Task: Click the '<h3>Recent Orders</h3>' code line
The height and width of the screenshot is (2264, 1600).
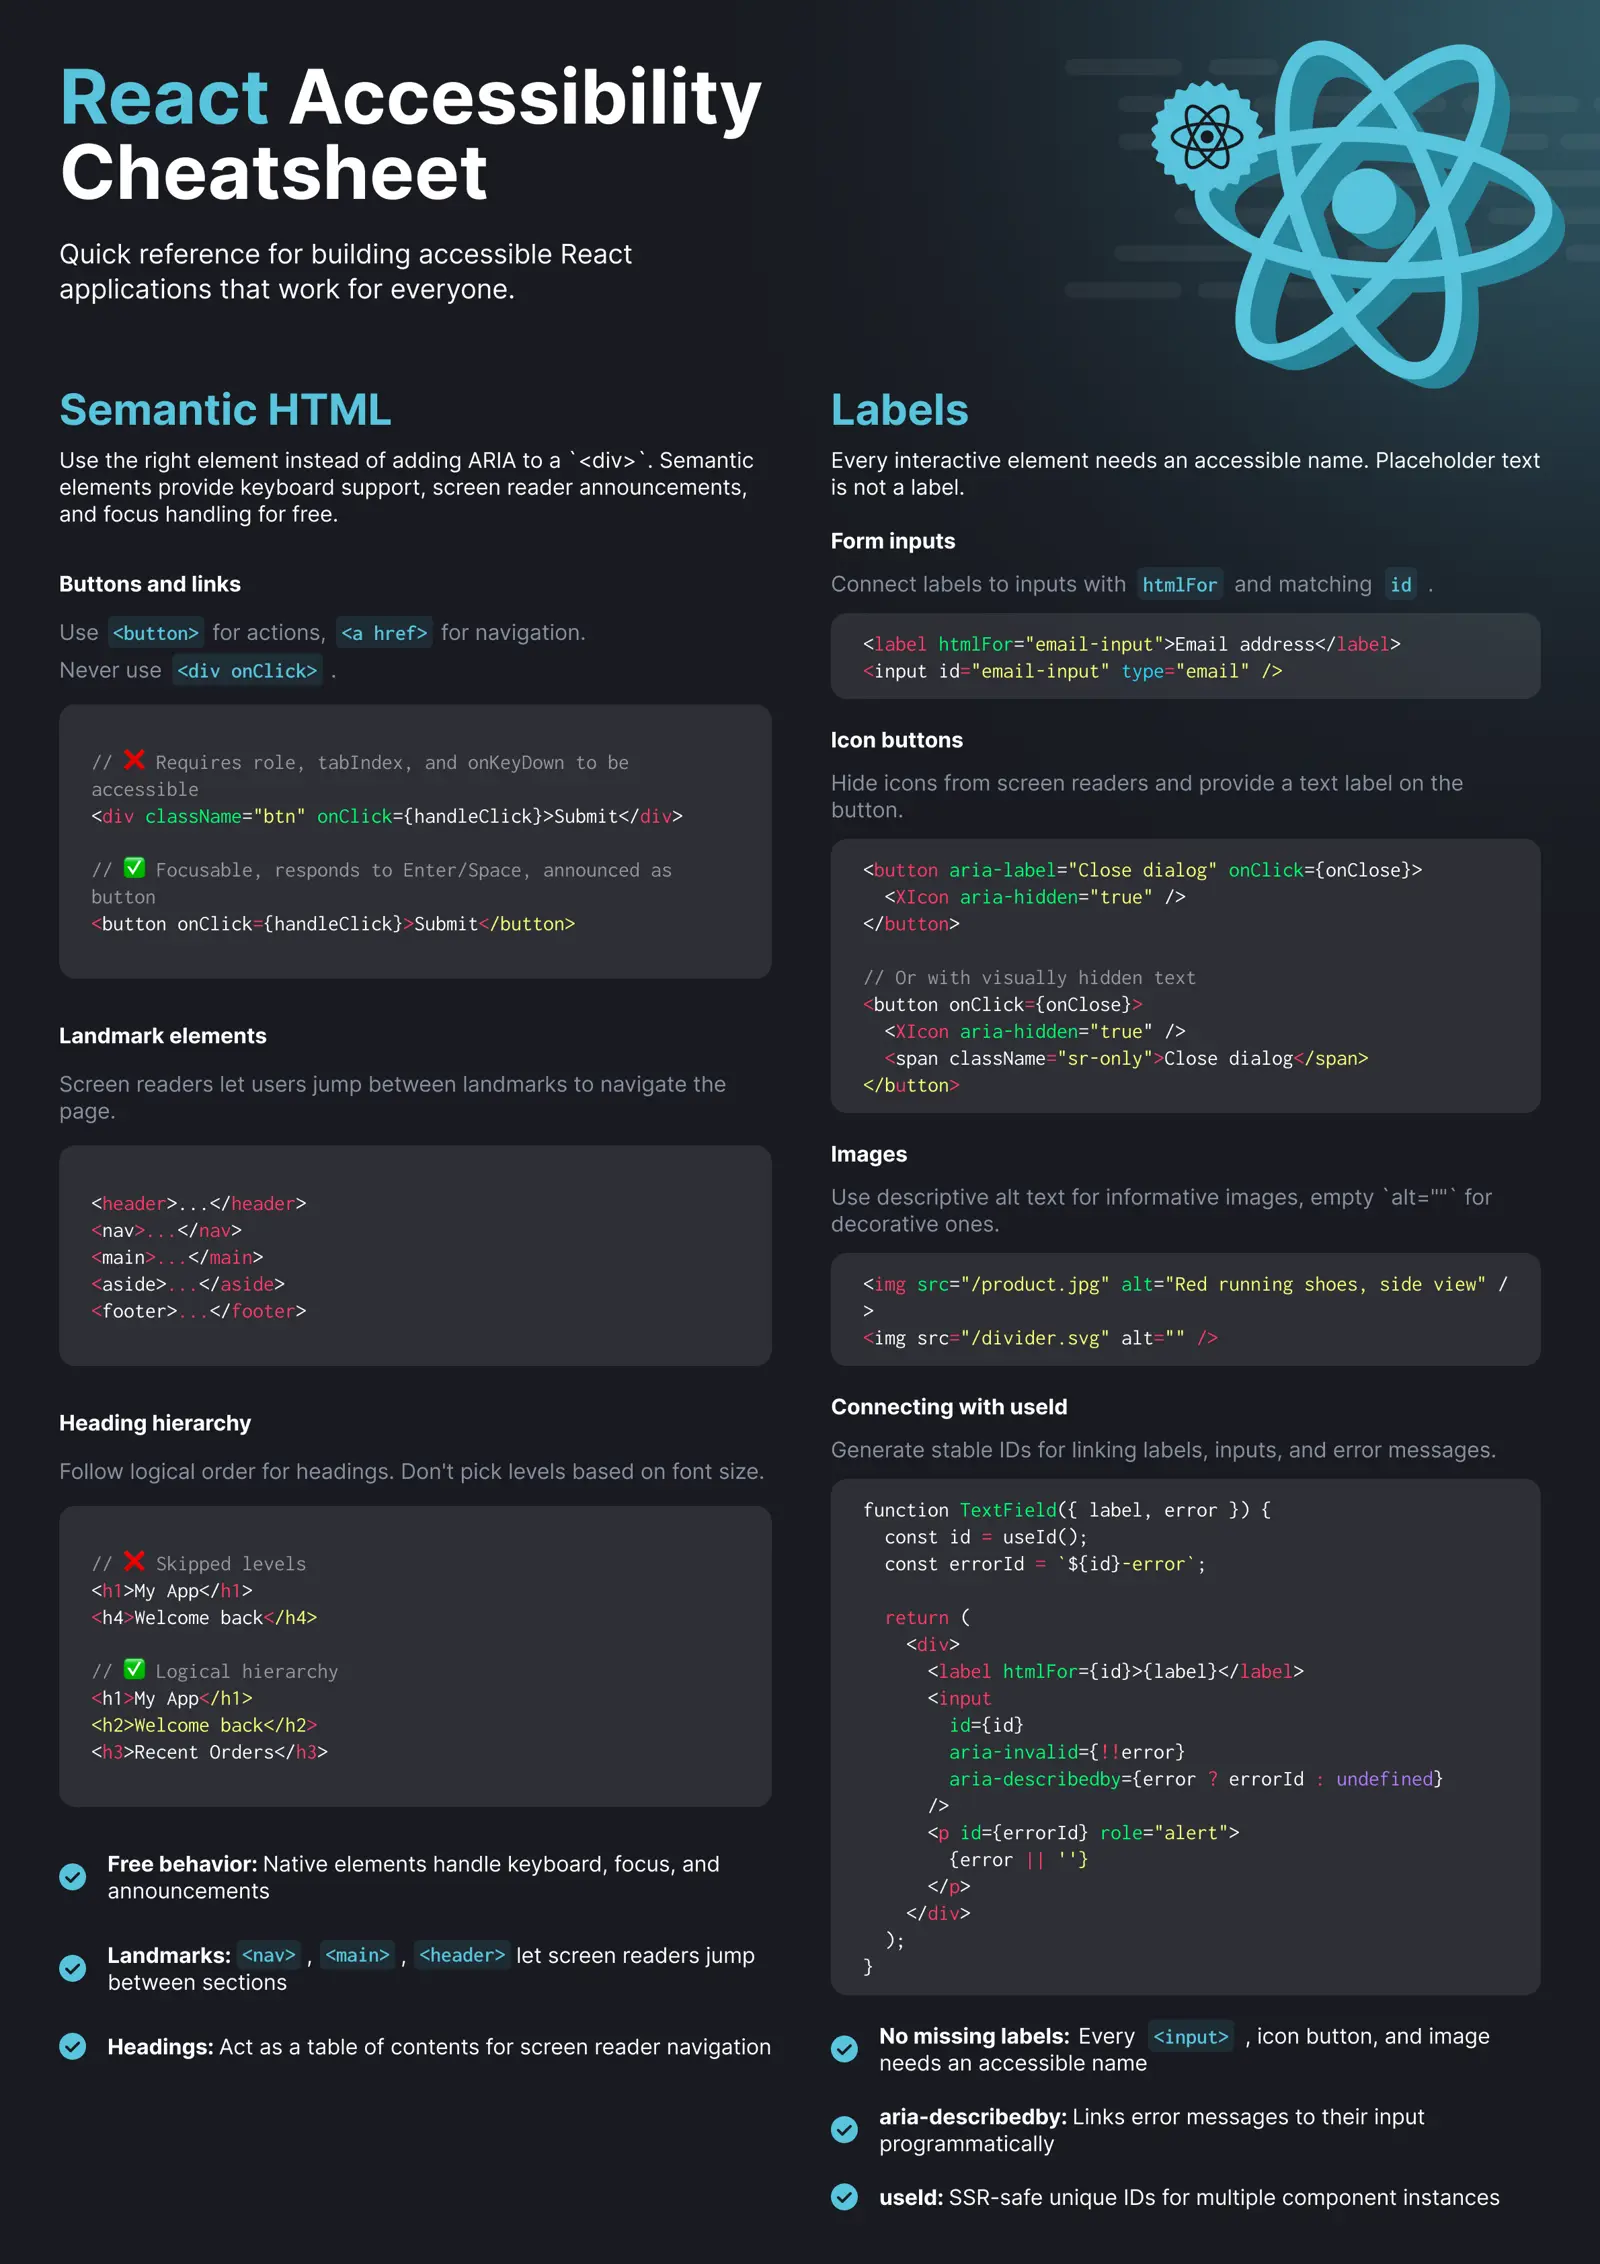Action: pos(210,1752)
